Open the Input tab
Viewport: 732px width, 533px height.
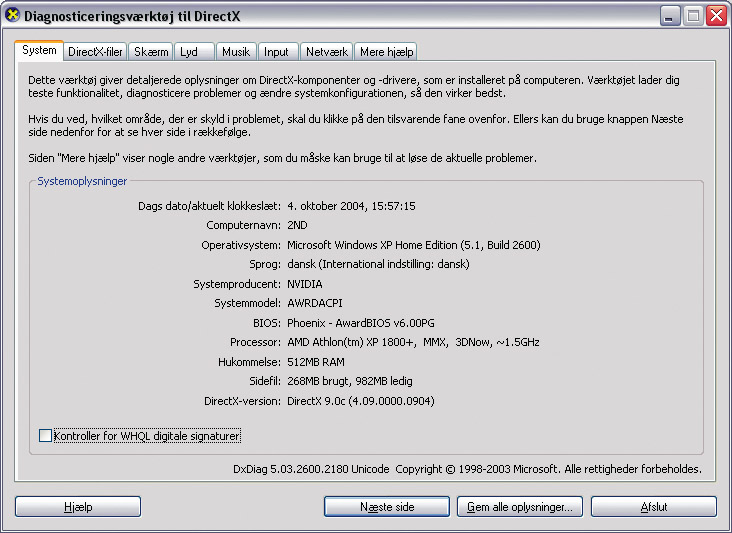tap(278, 52)
